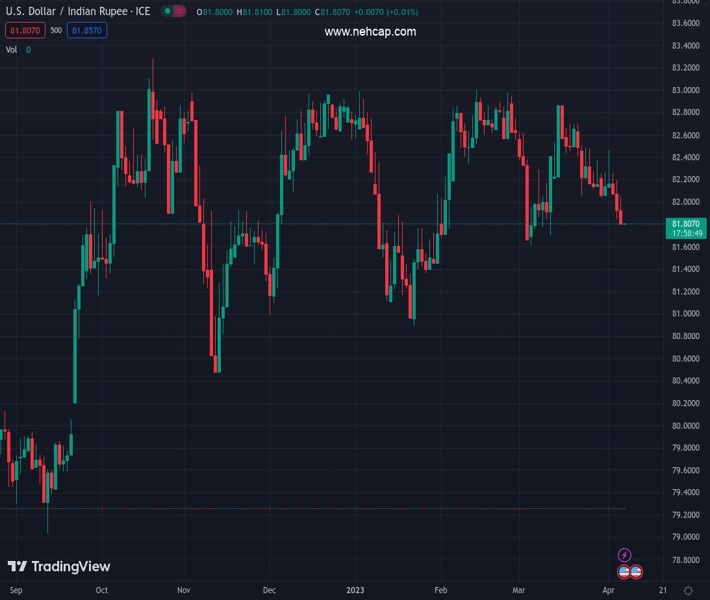The image size is (710, 600).
Task: Click the purple lightning event icon
Action: (x=625, y=555)
